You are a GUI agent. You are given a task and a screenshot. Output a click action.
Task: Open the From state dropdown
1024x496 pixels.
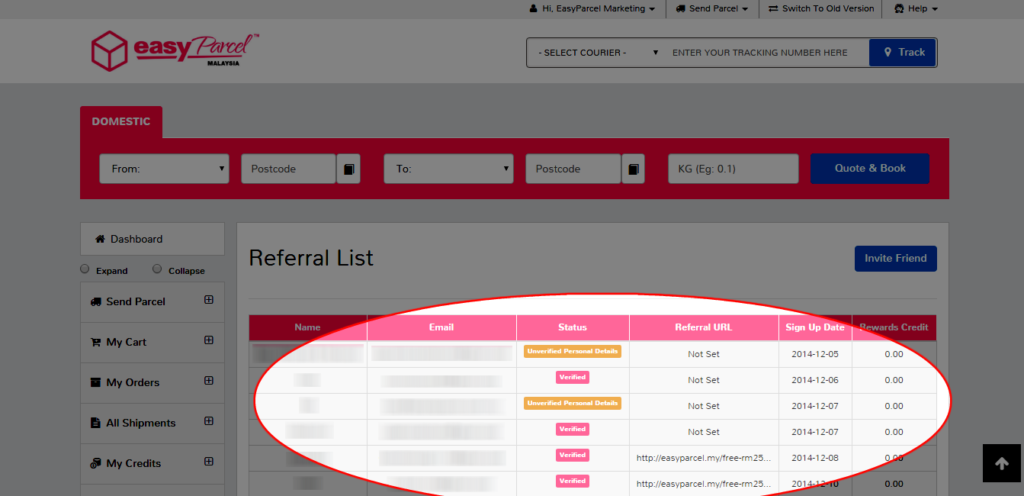click(x=164, y=169)
